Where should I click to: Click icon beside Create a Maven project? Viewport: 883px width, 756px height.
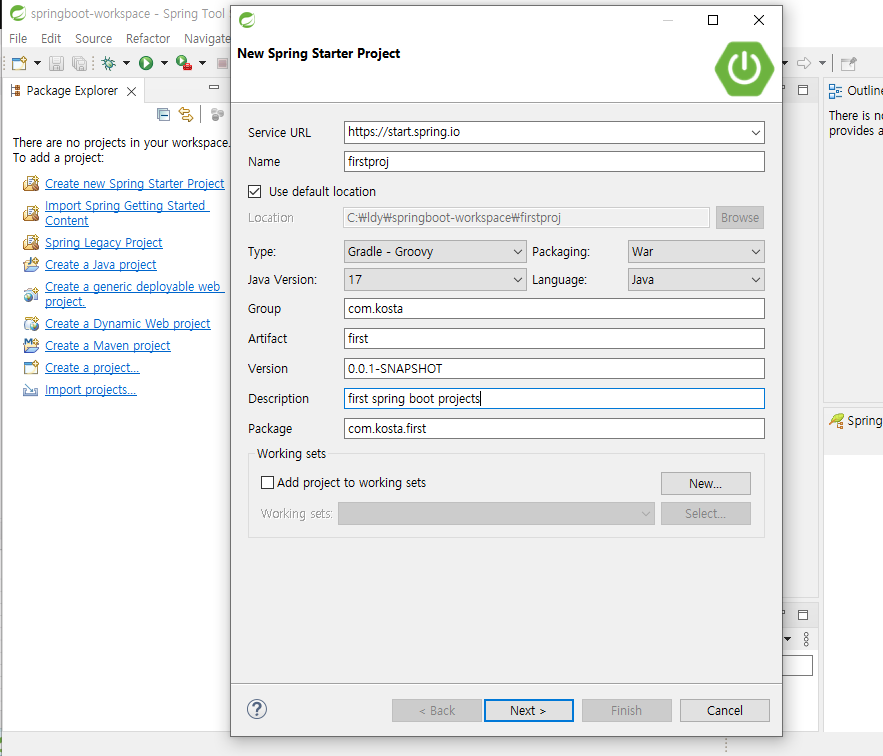coord(31,346)
